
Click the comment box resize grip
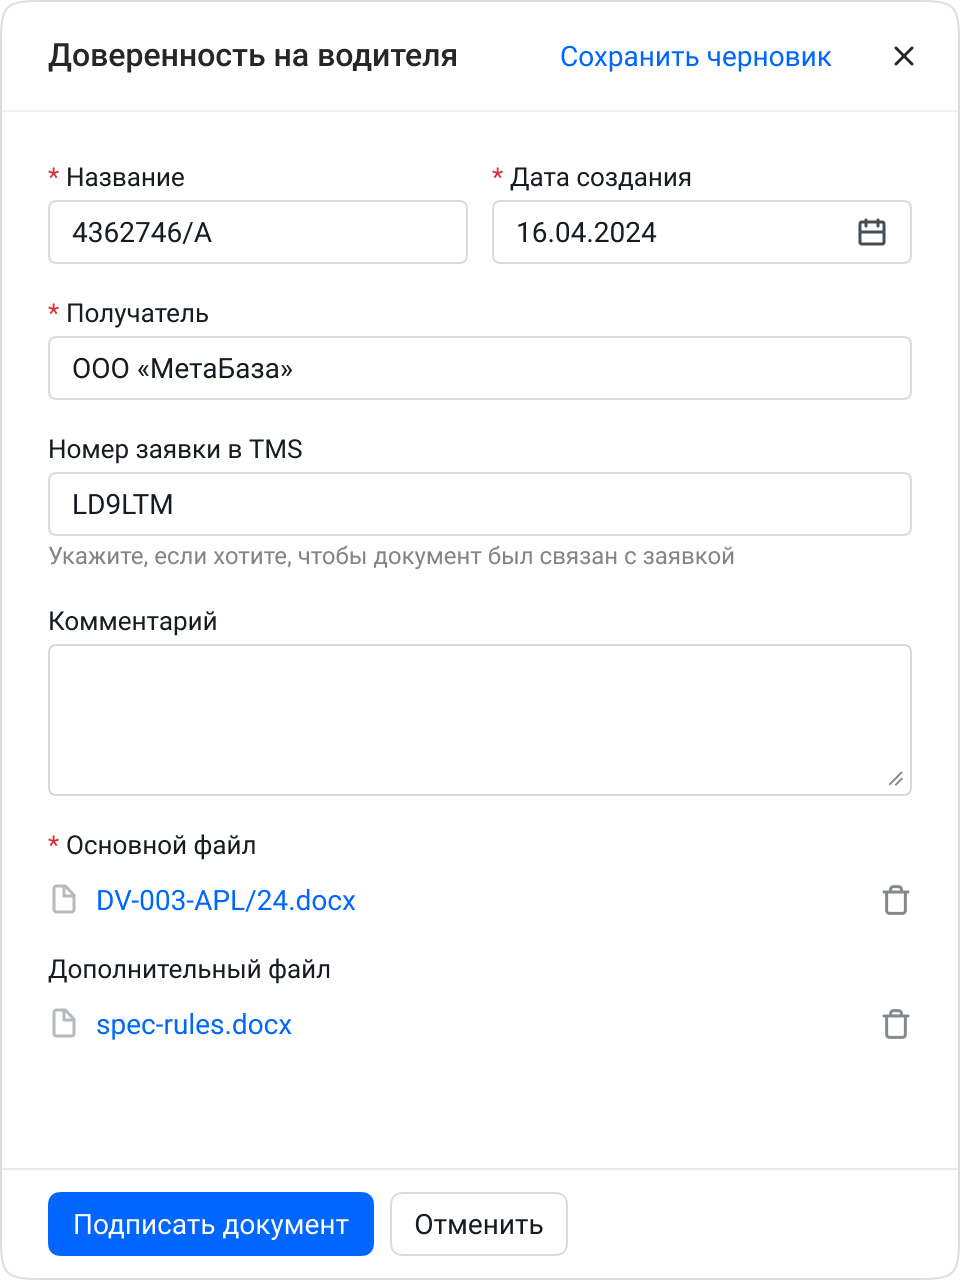(x=896, y=778)
